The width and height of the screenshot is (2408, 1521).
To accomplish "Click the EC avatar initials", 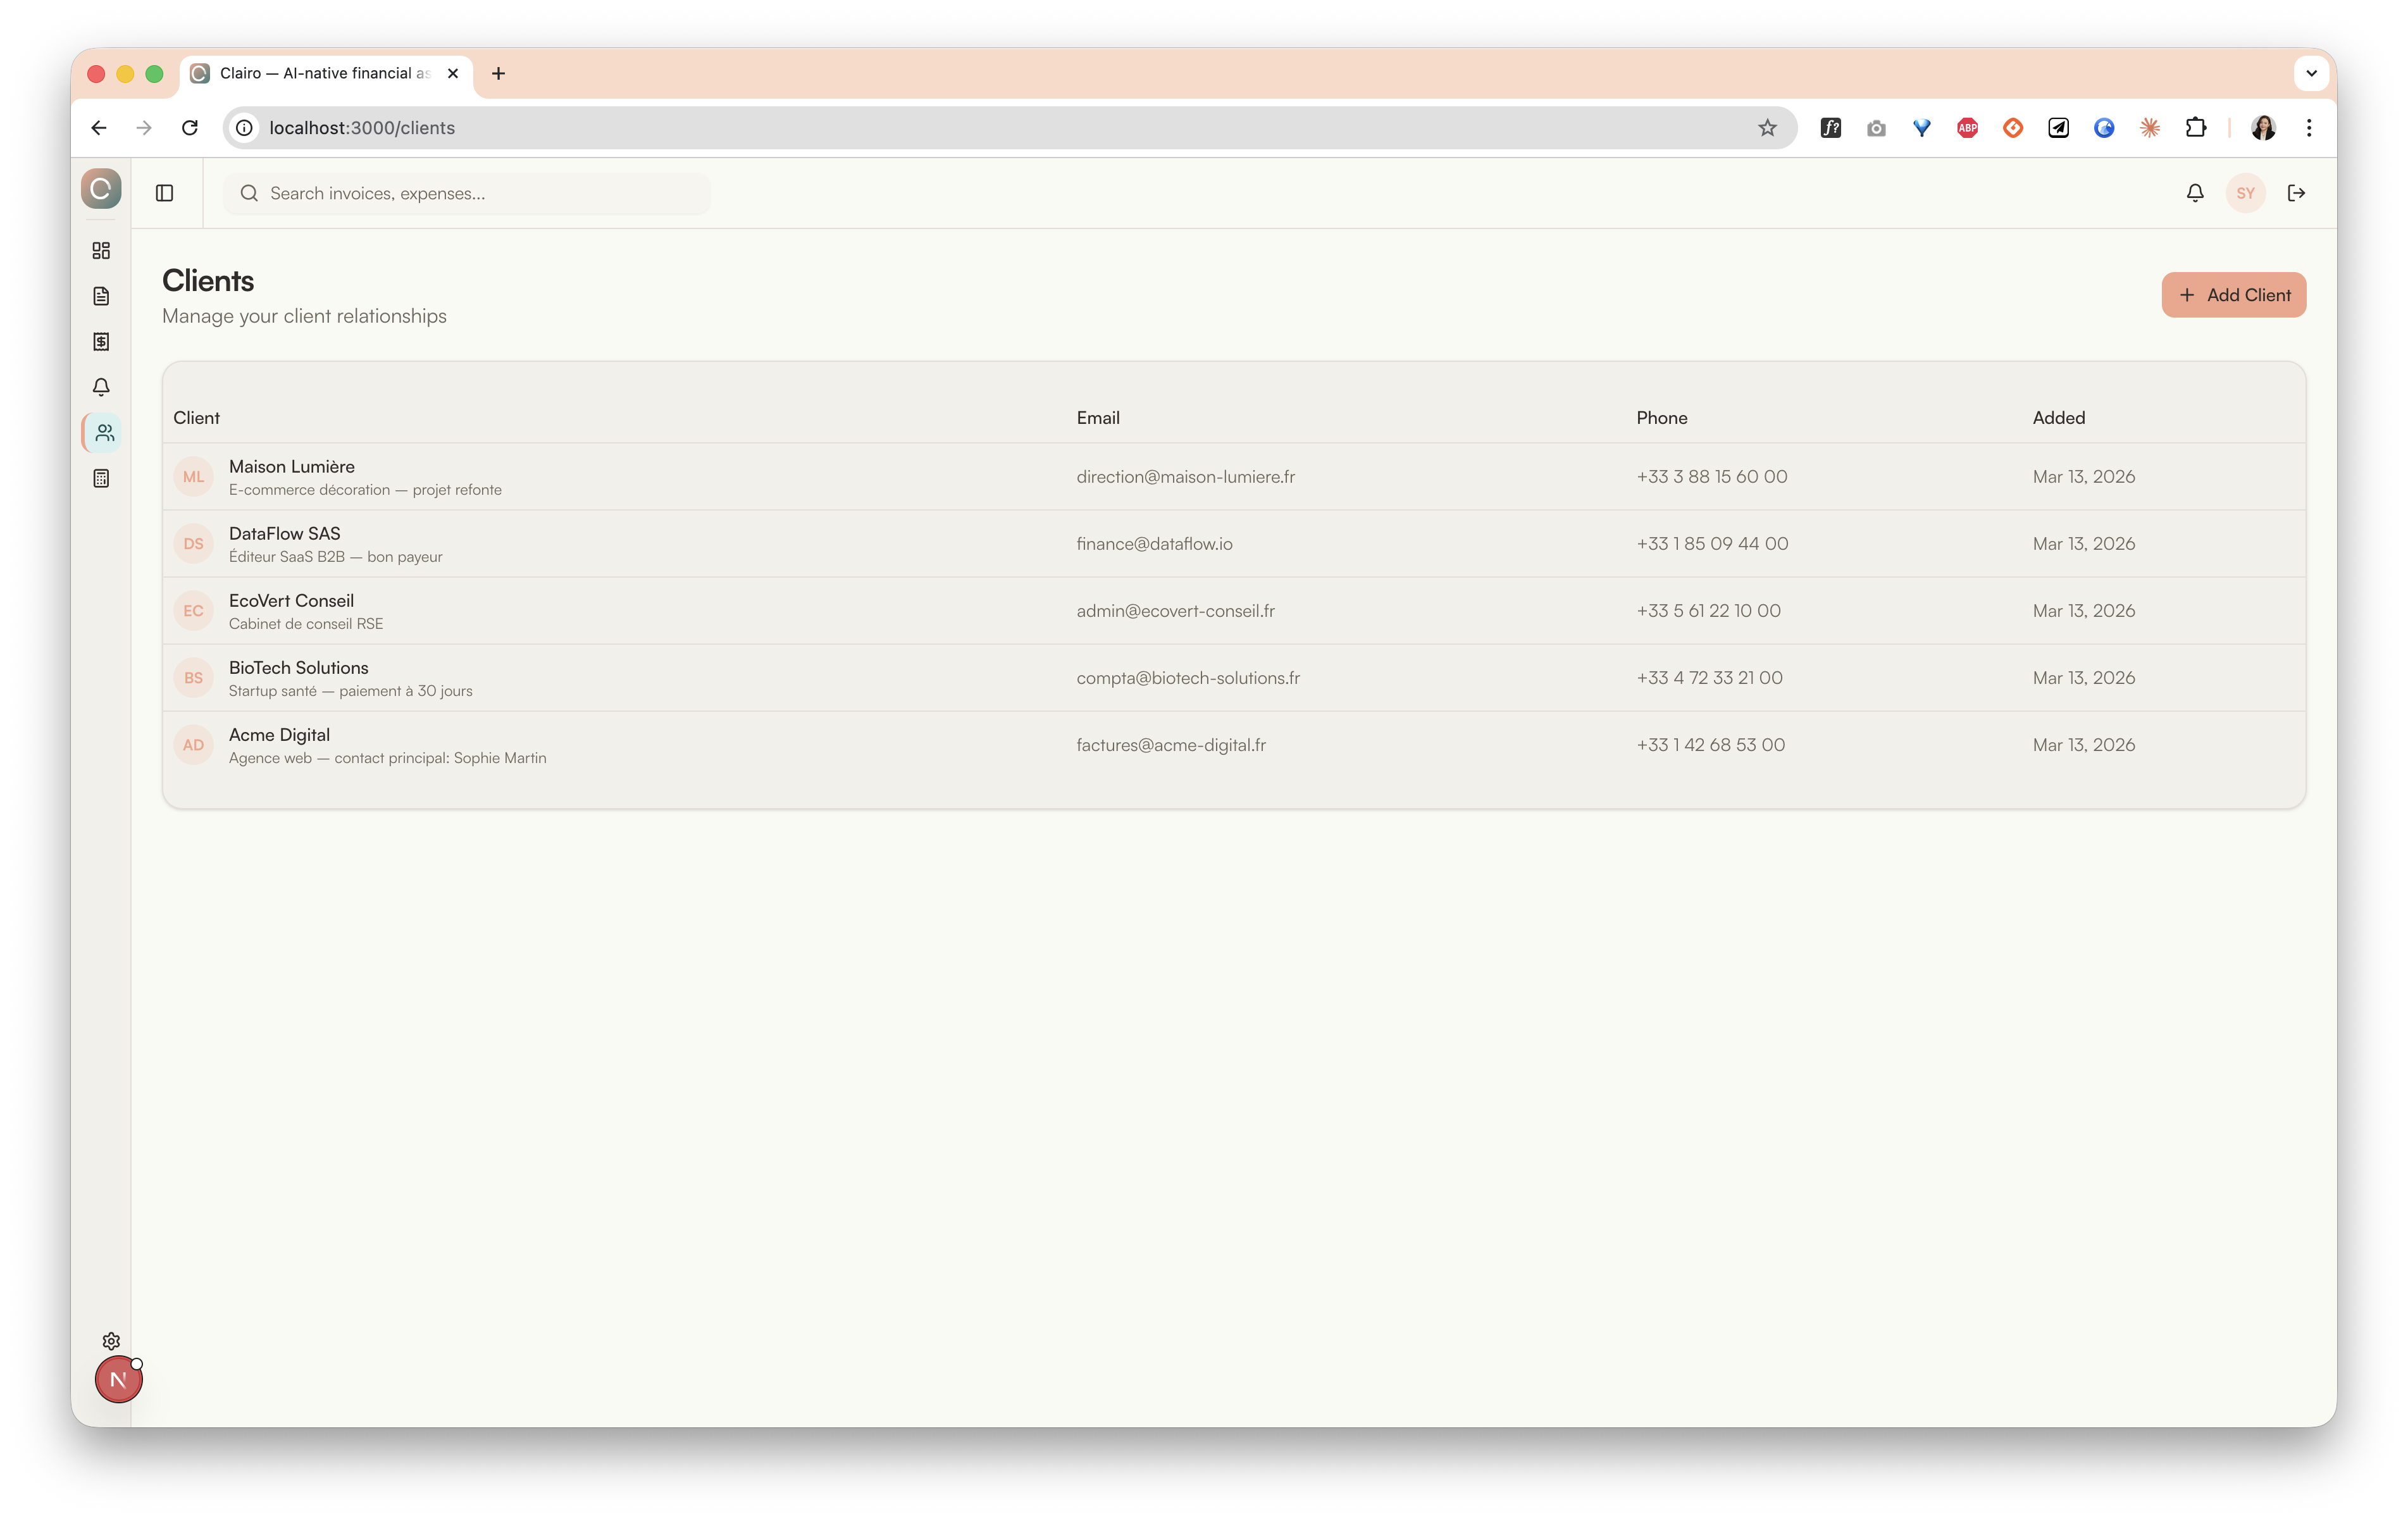I will [193, 611].
